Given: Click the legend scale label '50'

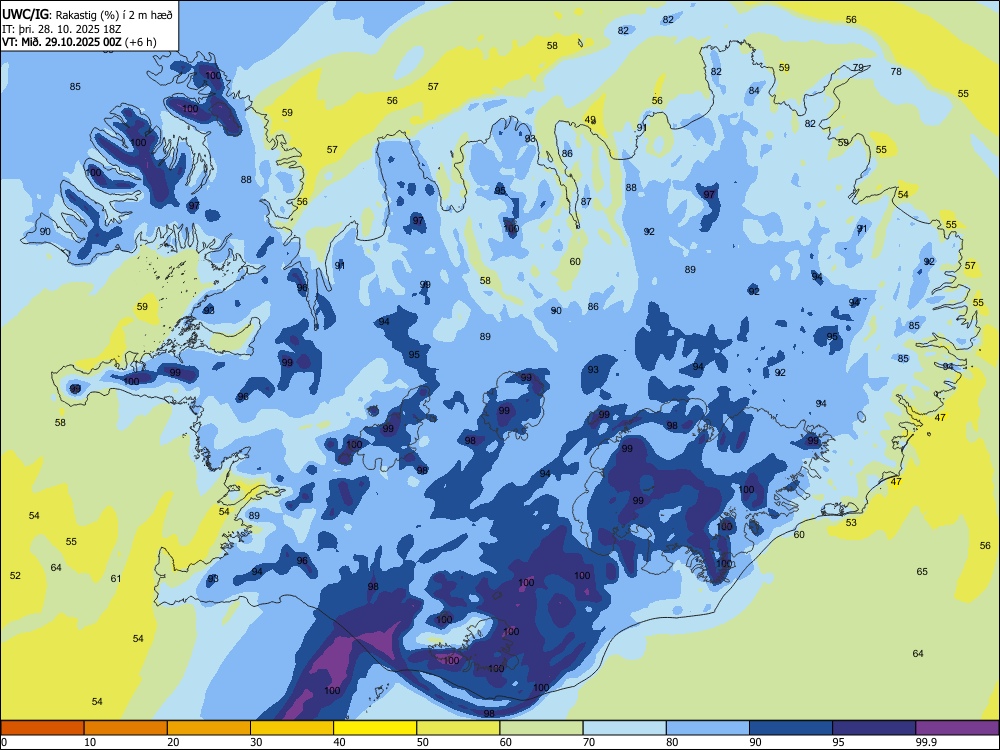Looking at the screenshot, I should [x=422, y=742].
